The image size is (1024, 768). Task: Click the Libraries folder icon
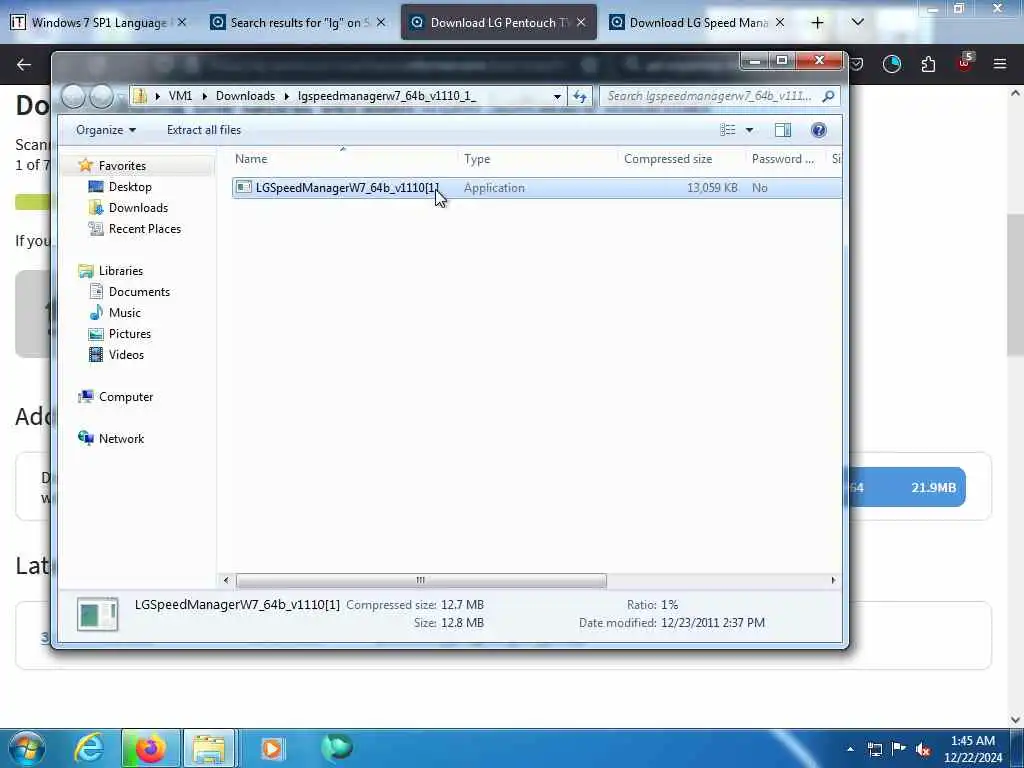(x=86, y=270)
